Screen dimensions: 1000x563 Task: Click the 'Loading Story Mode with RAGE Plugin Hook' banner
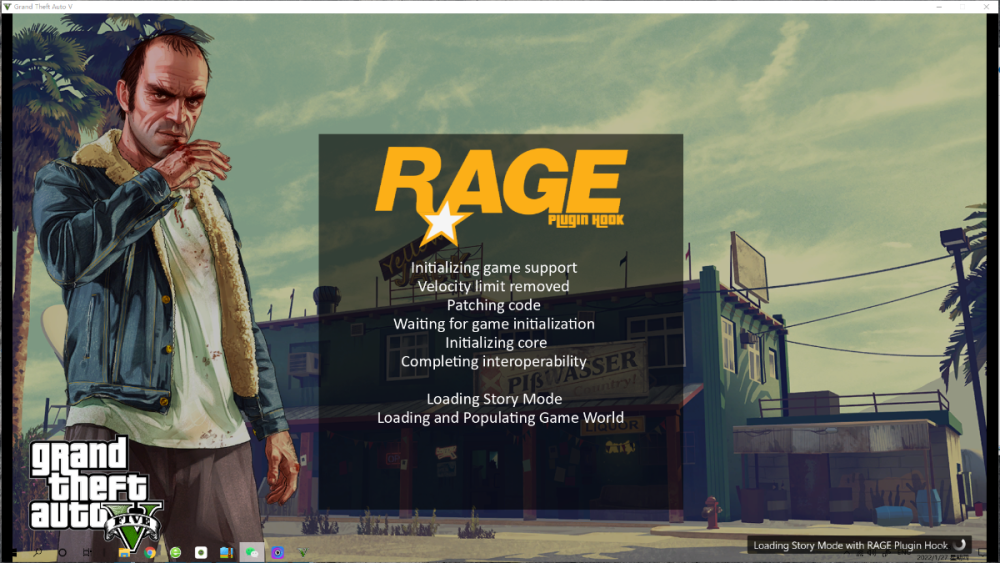coord(850,545)
